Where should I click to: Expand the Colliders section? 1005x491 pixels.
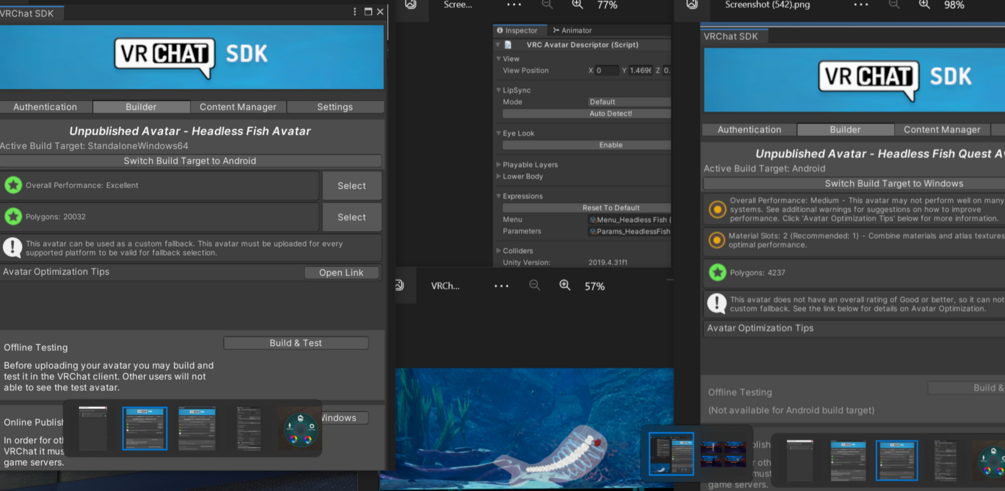pos(498,251)
